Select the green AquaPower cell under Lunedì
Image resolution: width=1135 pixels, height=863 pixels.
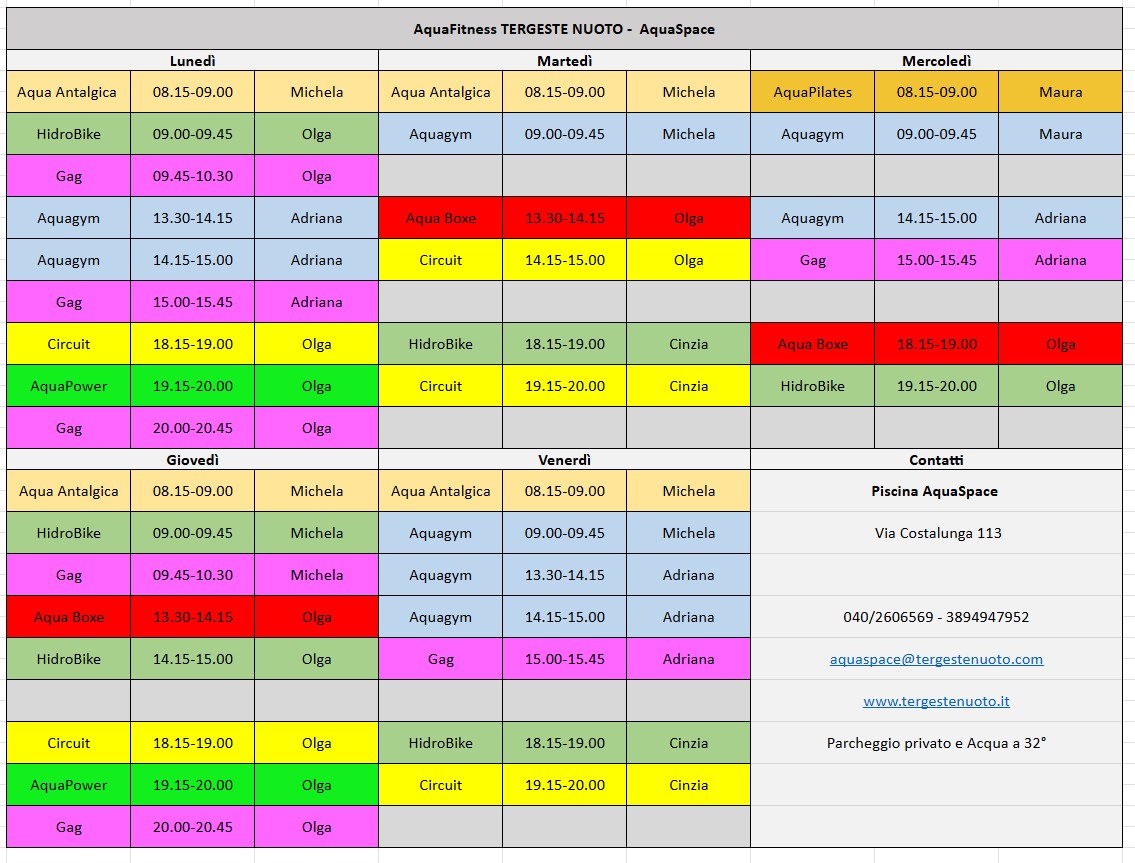68,386
